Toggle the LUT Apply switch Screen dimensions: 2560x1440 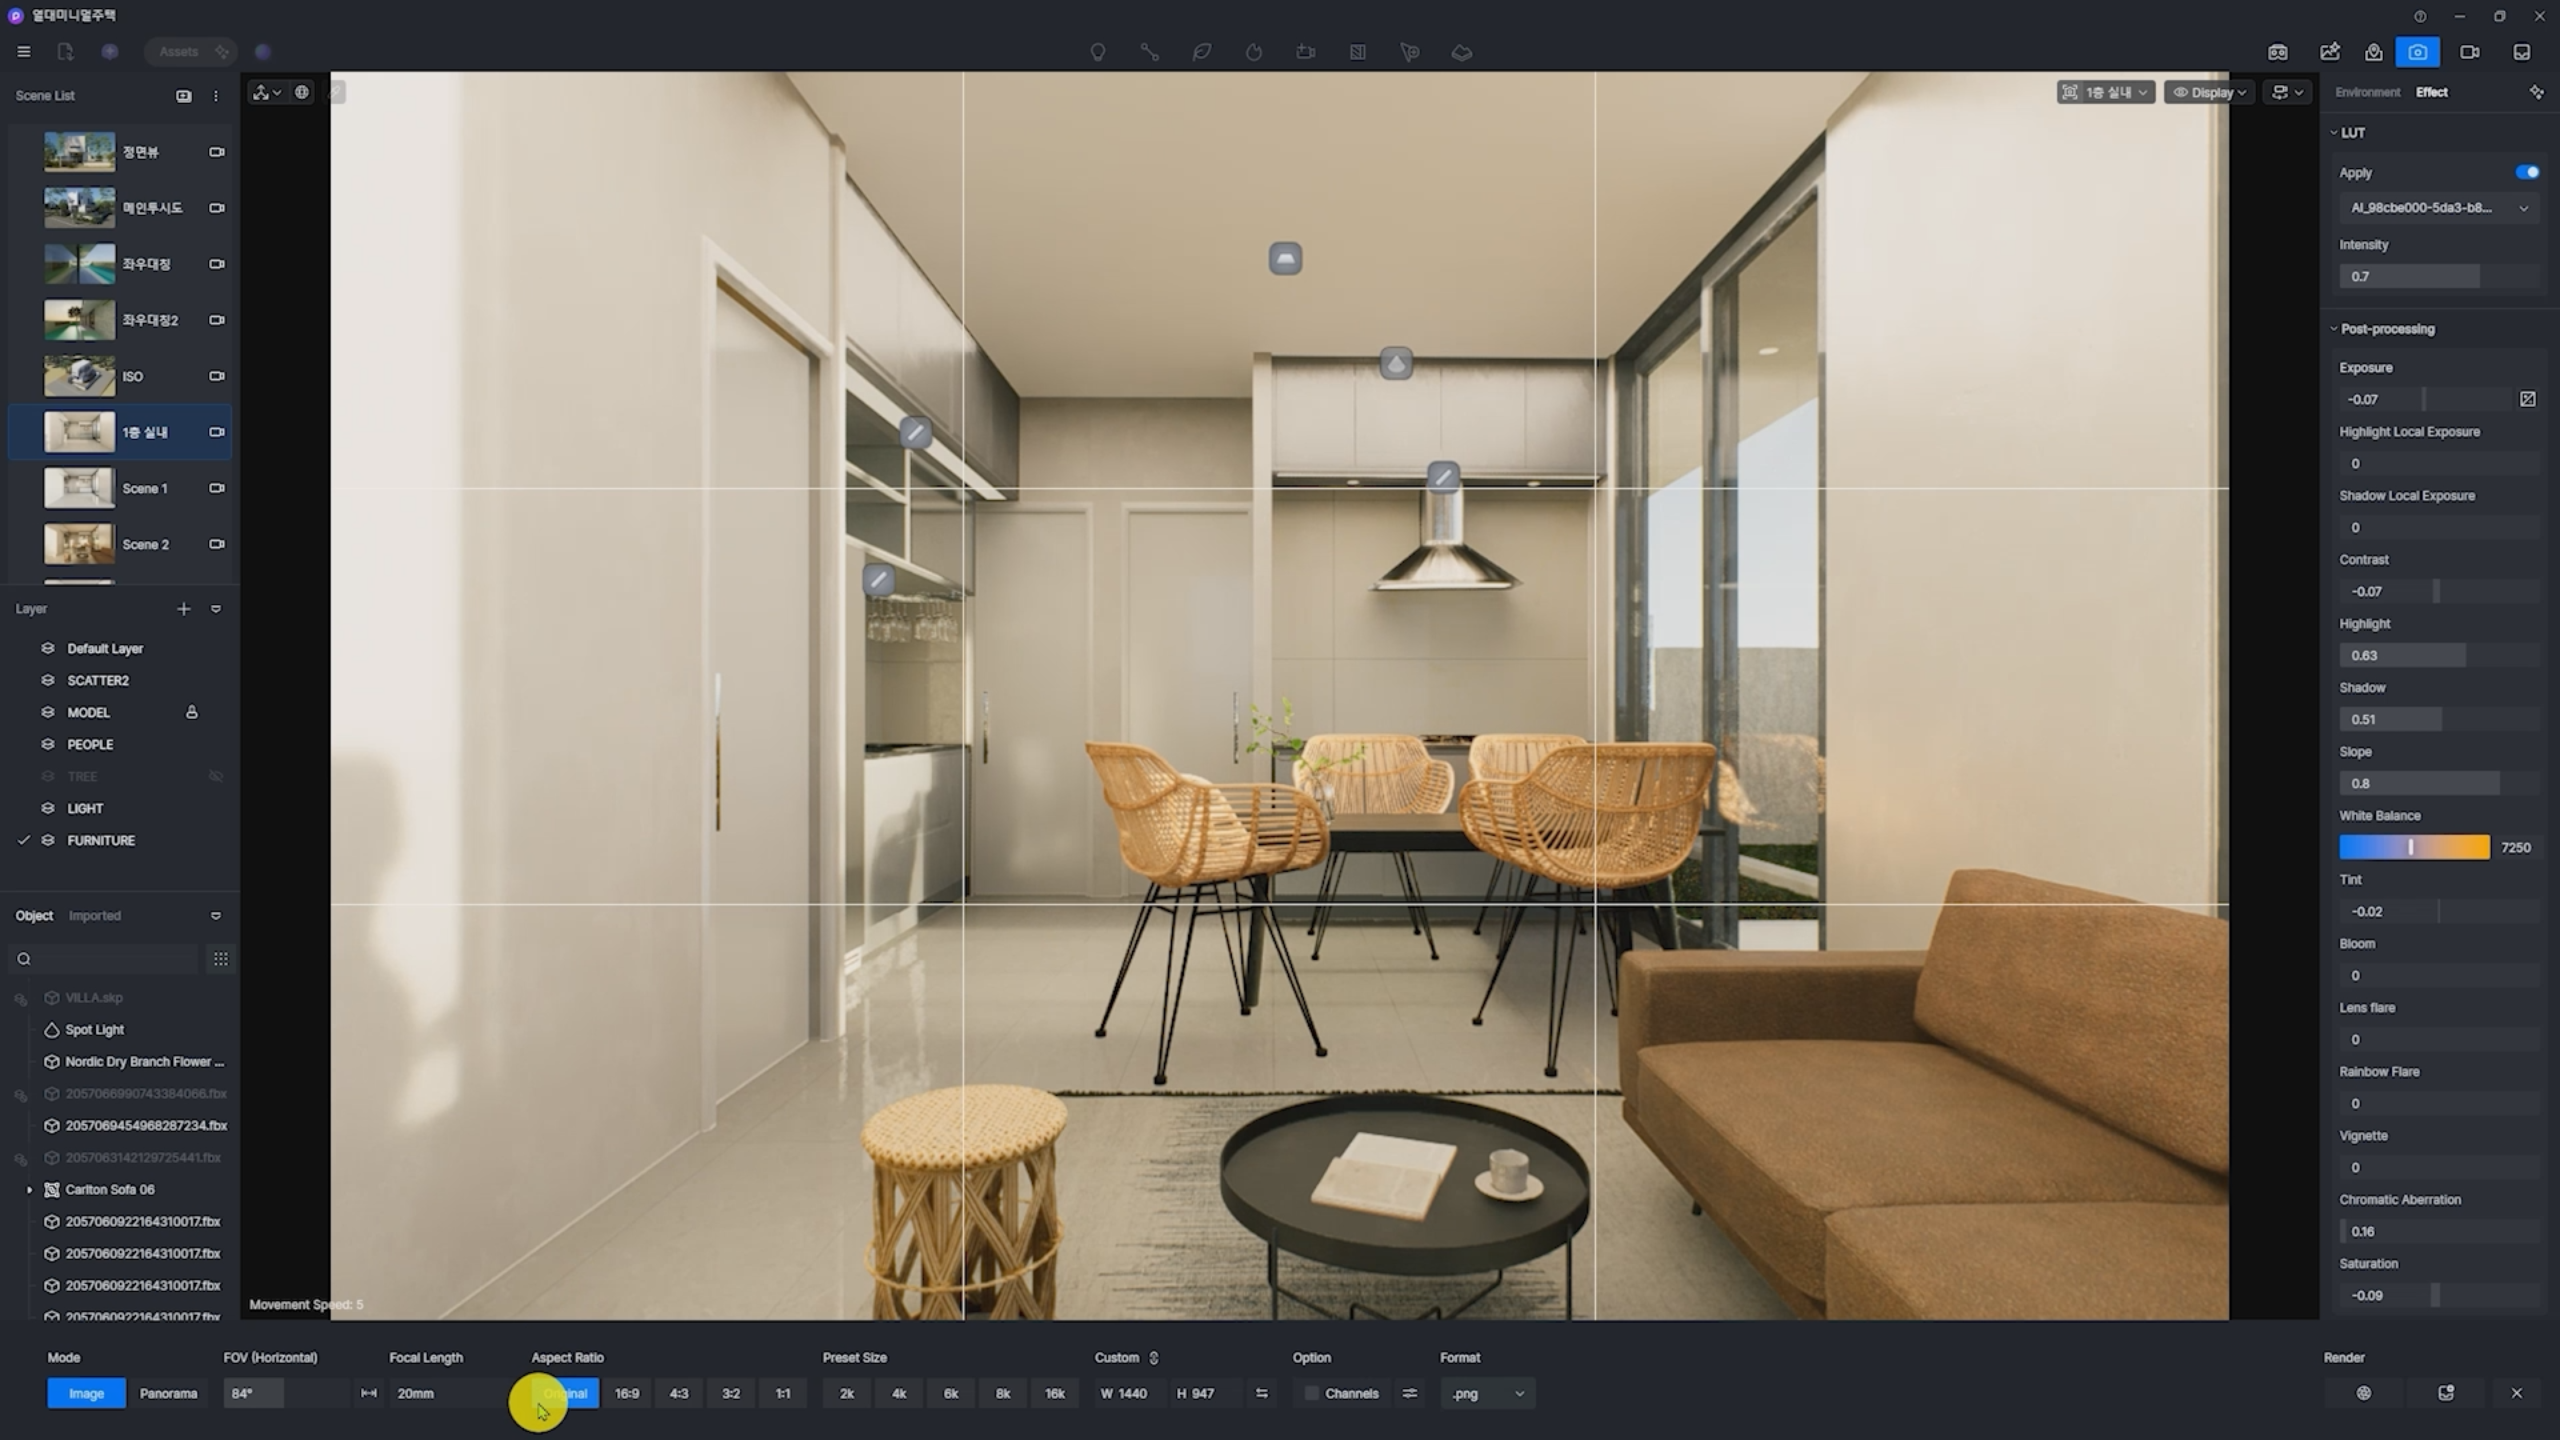click(2527, 172)
